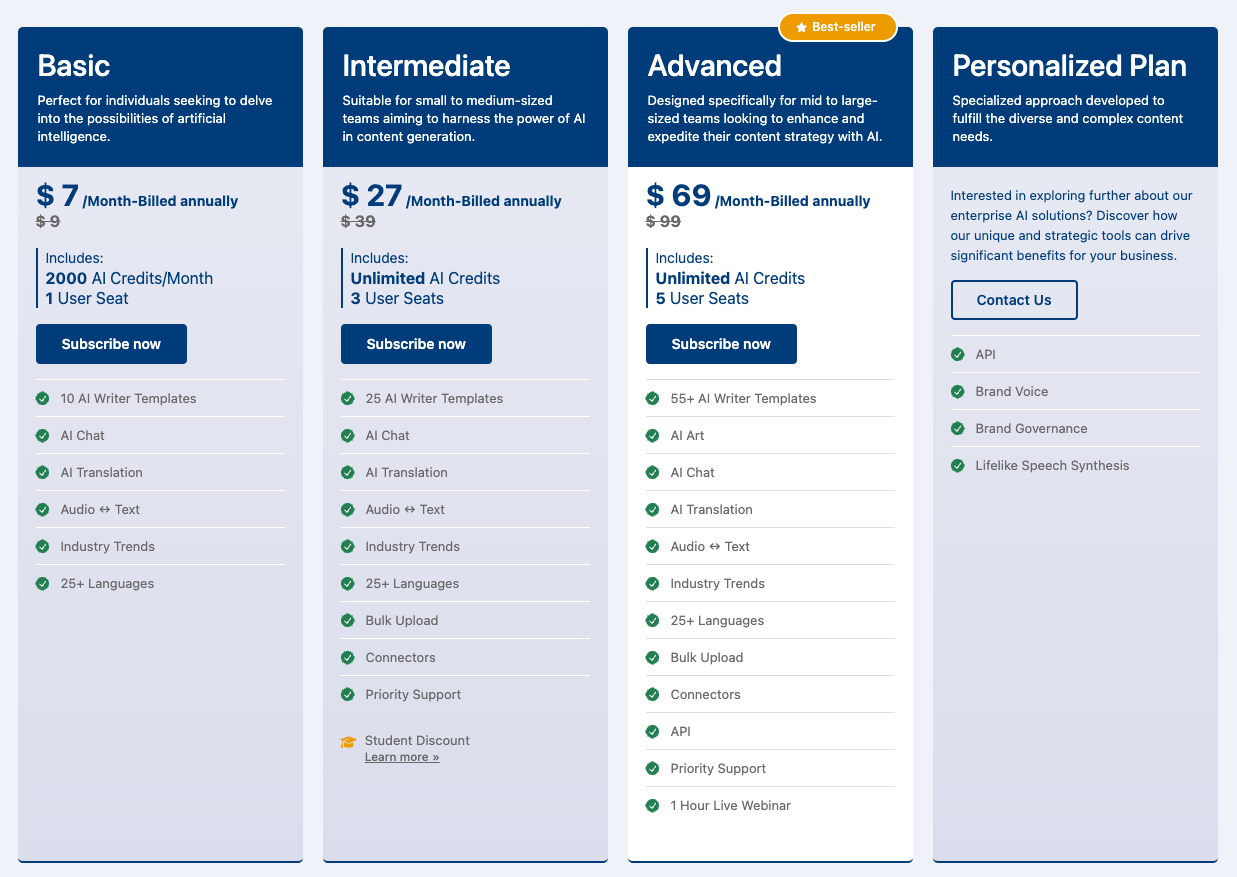The height and width of the screenshot is (877, 1237).
Task: Click the graduation cap Student Discount icon
Action: click(348, 742)
